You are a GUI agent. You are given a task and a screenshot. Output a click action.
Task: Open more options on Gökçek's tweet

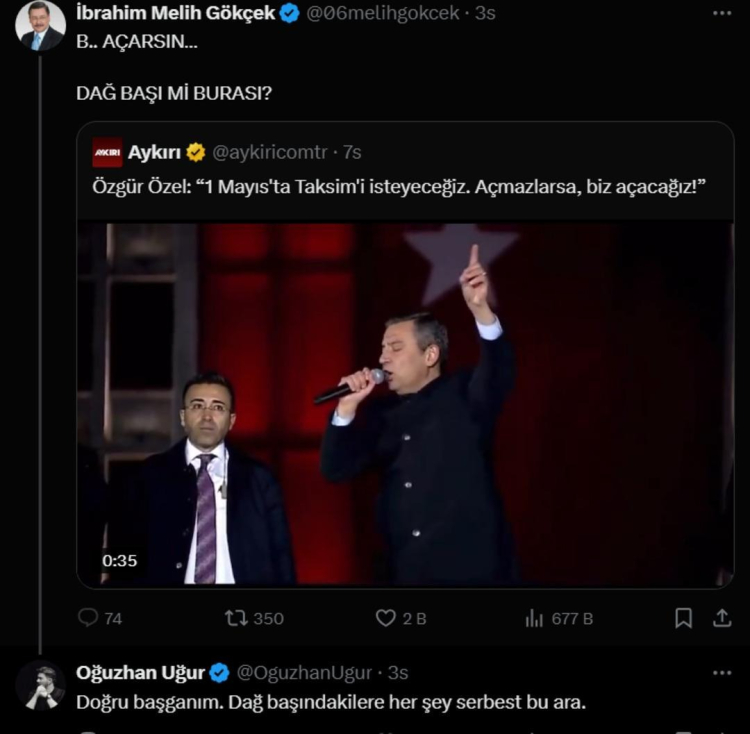point(722,13)
